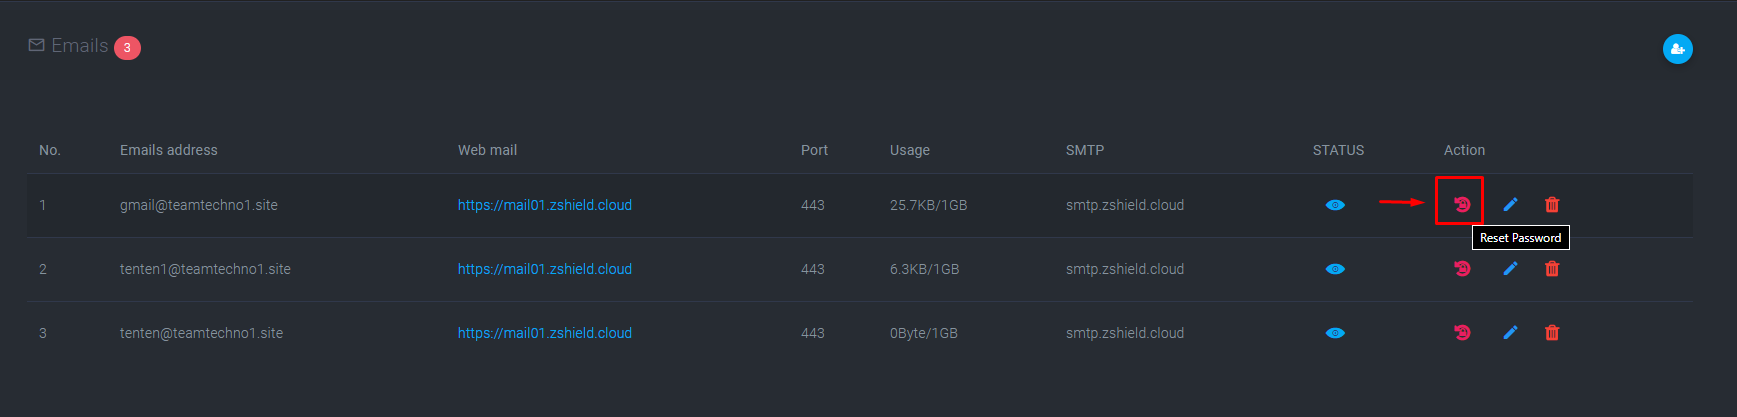Screen dimensions: 1737x417
Task: Delete the gmail@teamtechno1.site email
Action: click(x=1552, y=204)
